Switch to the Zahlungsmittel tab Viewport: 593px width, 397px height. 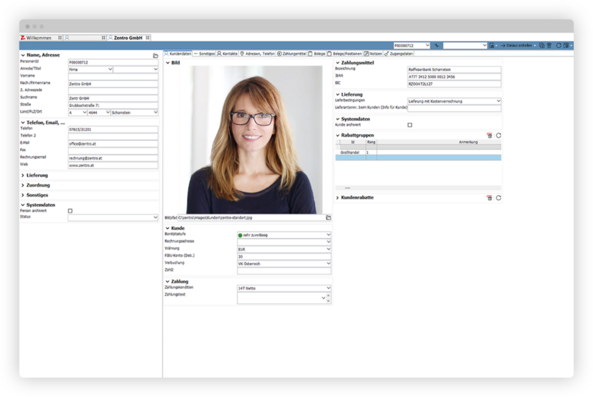pyautogui.click(x=292, y=54)
